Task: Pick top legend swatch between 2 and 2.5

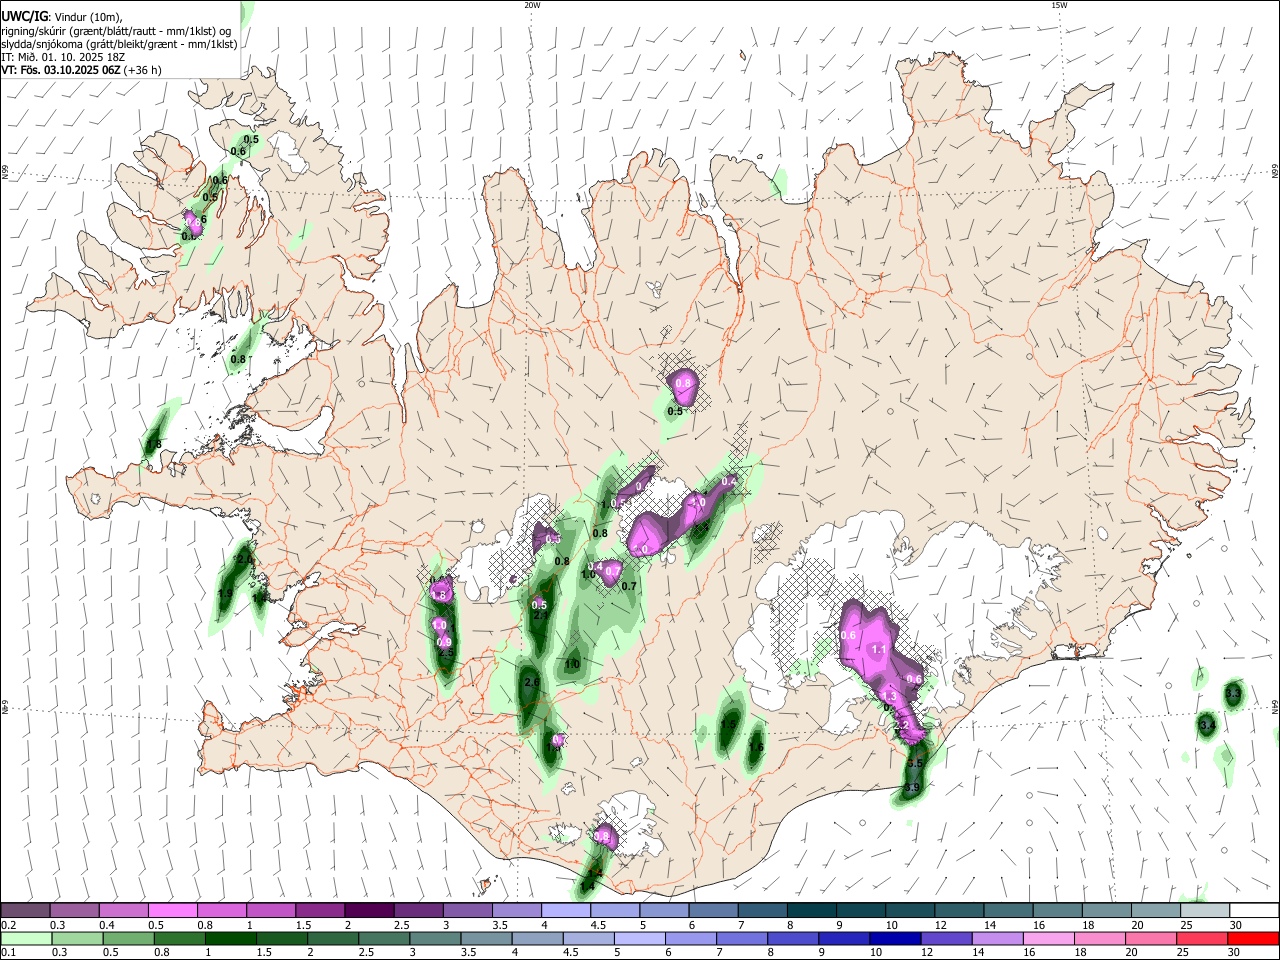Action: click(368, 911)
